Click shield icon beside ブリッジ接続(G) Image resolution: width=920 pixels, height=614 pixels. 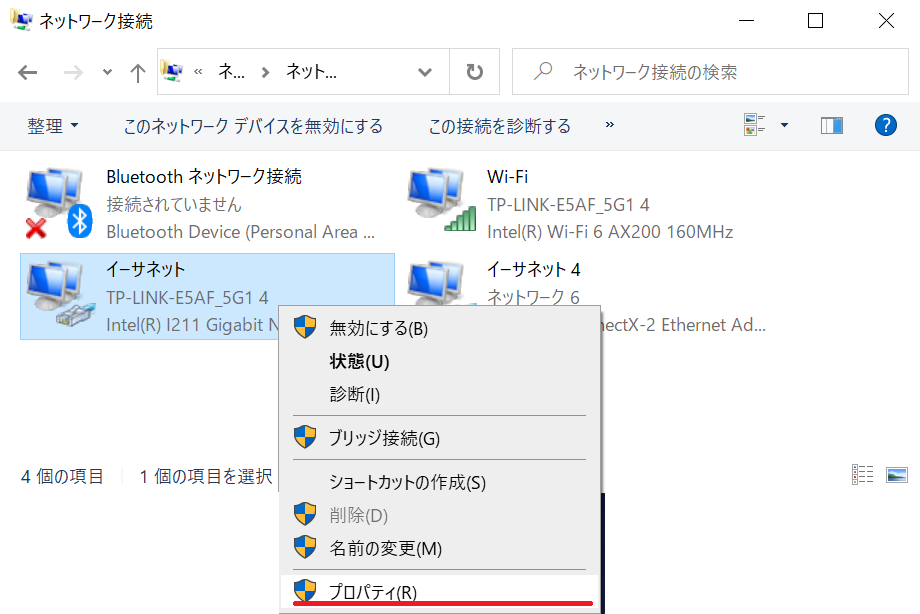tap(305, 437)
